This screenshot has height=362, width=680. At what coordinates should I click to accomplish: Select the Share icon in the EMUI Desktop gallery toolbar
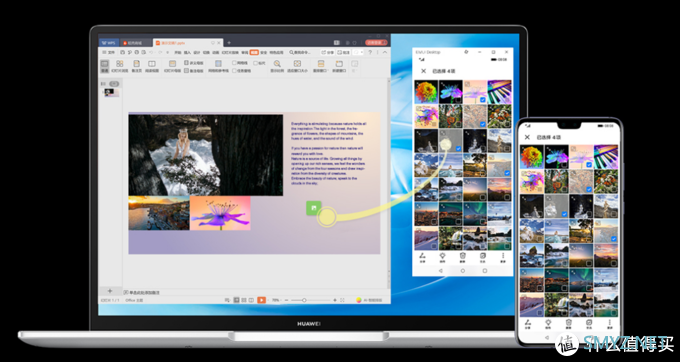(x=423, y=258)
